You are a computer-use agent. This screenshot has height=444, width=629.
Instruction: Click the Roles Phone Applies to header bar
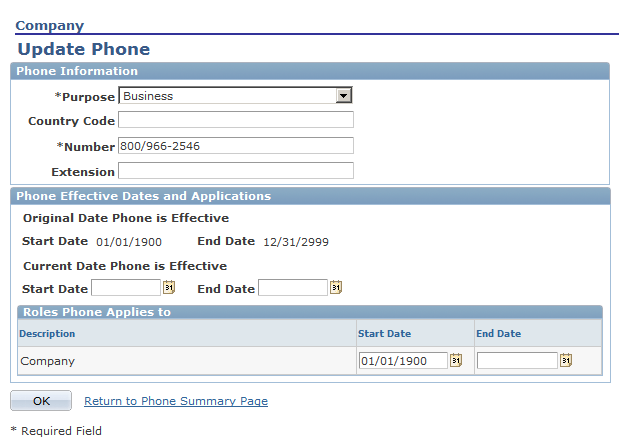(310, 312)
